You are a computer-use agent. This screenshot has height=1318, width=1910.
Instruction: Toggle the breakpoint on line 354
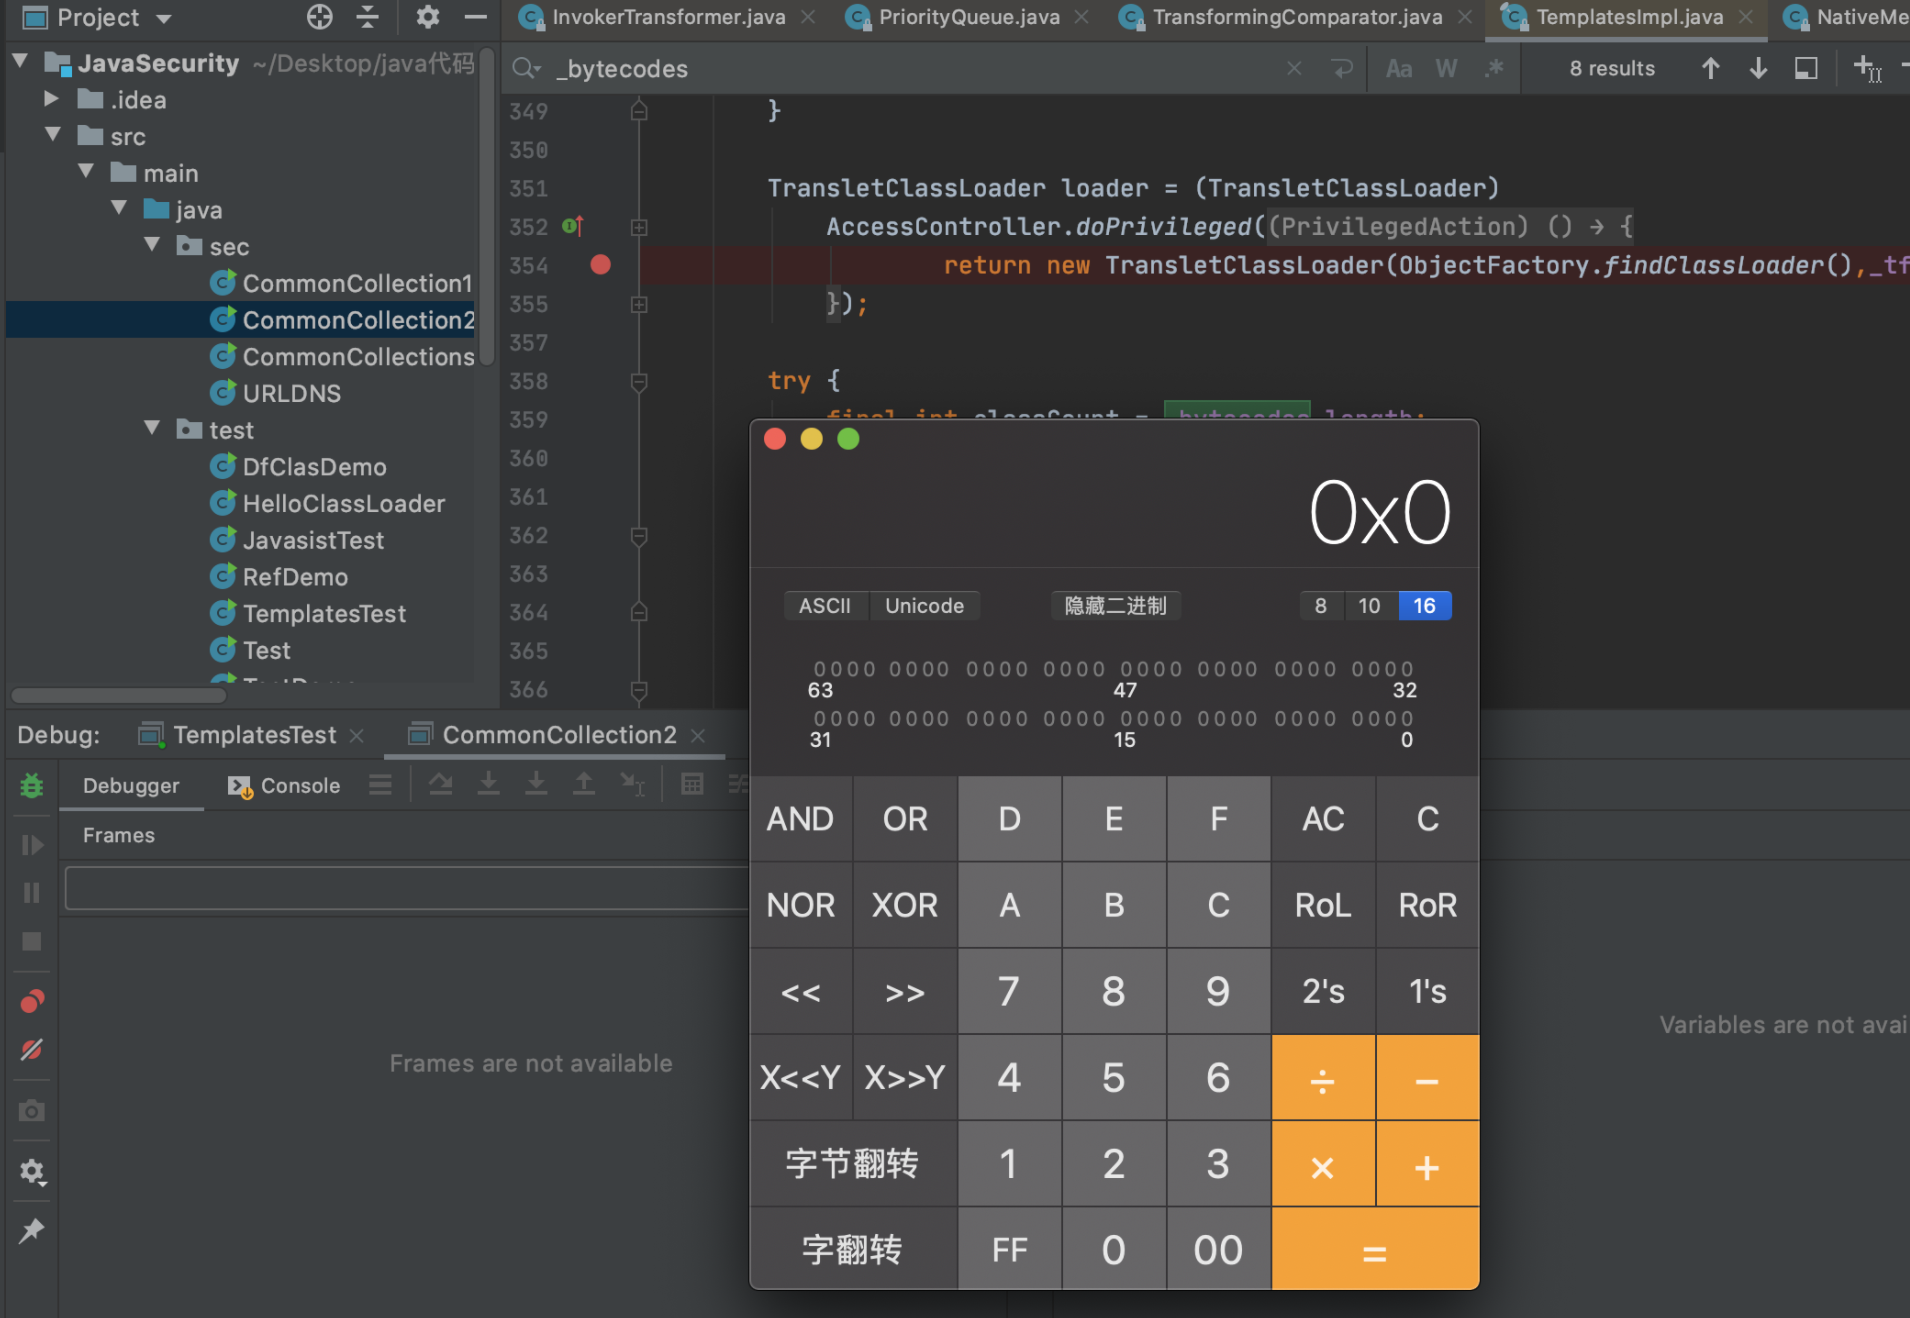[x=600, y=265]
